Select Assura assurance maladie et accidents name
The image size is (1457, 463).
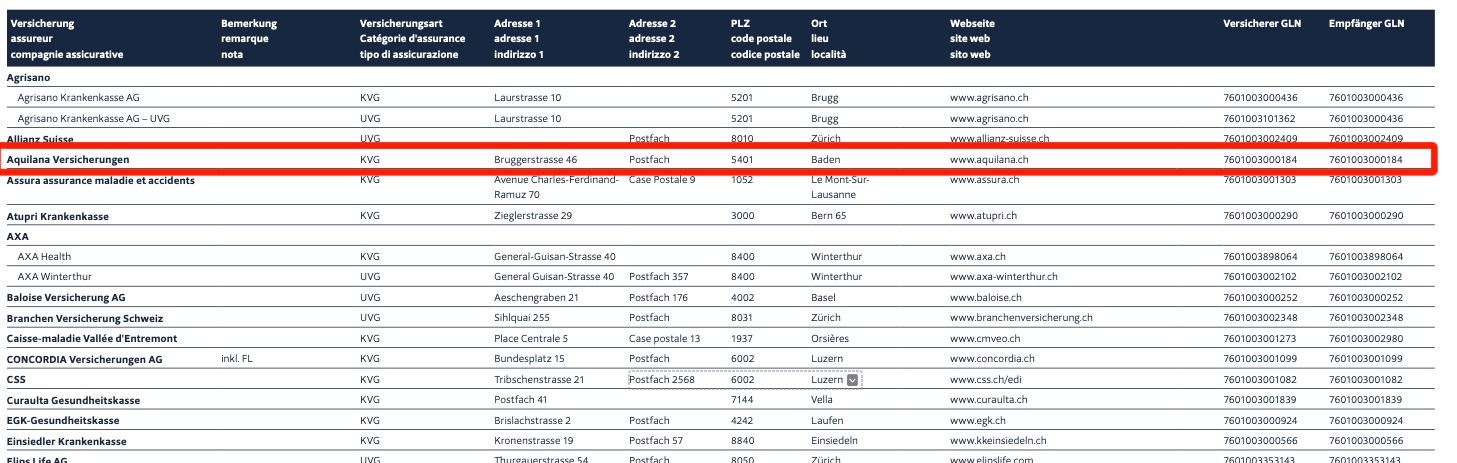point(101,180)
